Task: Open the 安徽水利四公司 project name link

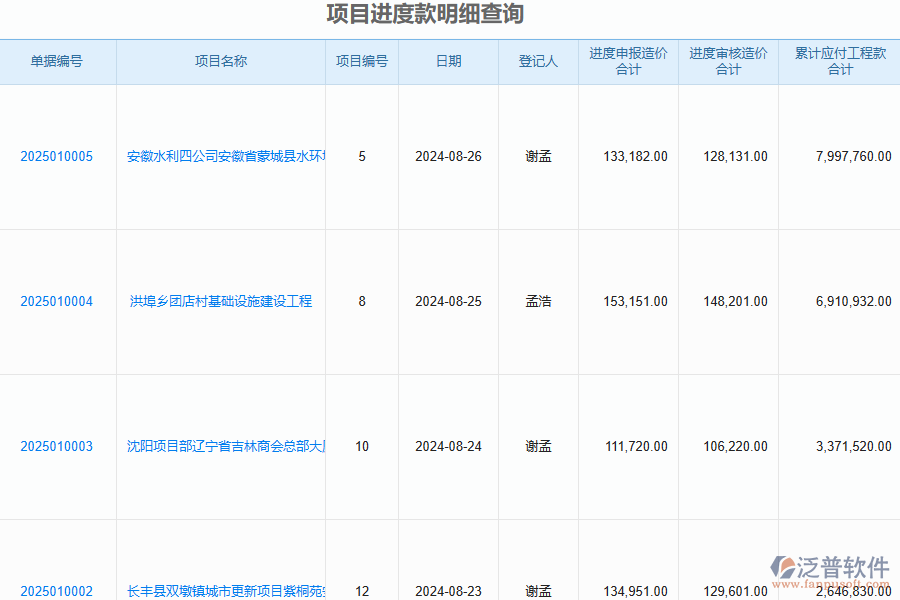Action: [220, 156]
